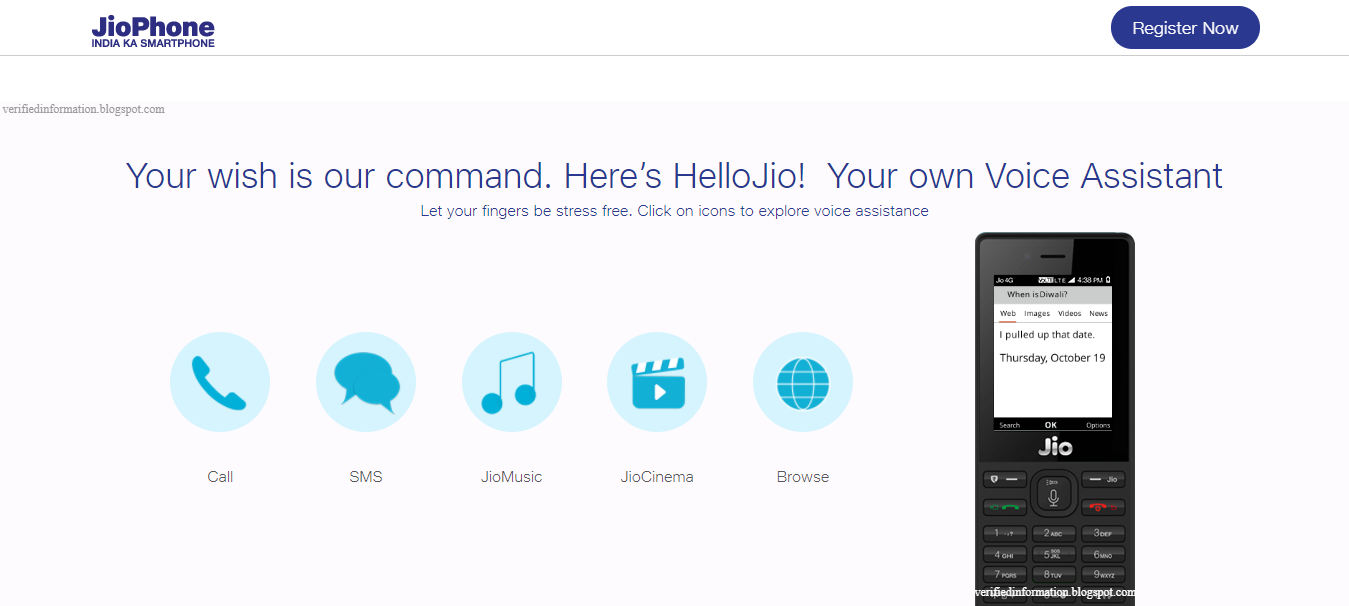Click the 1 key on phone keypad
Viewport: 1349px width, 606px height.
tap(1005, 534)
